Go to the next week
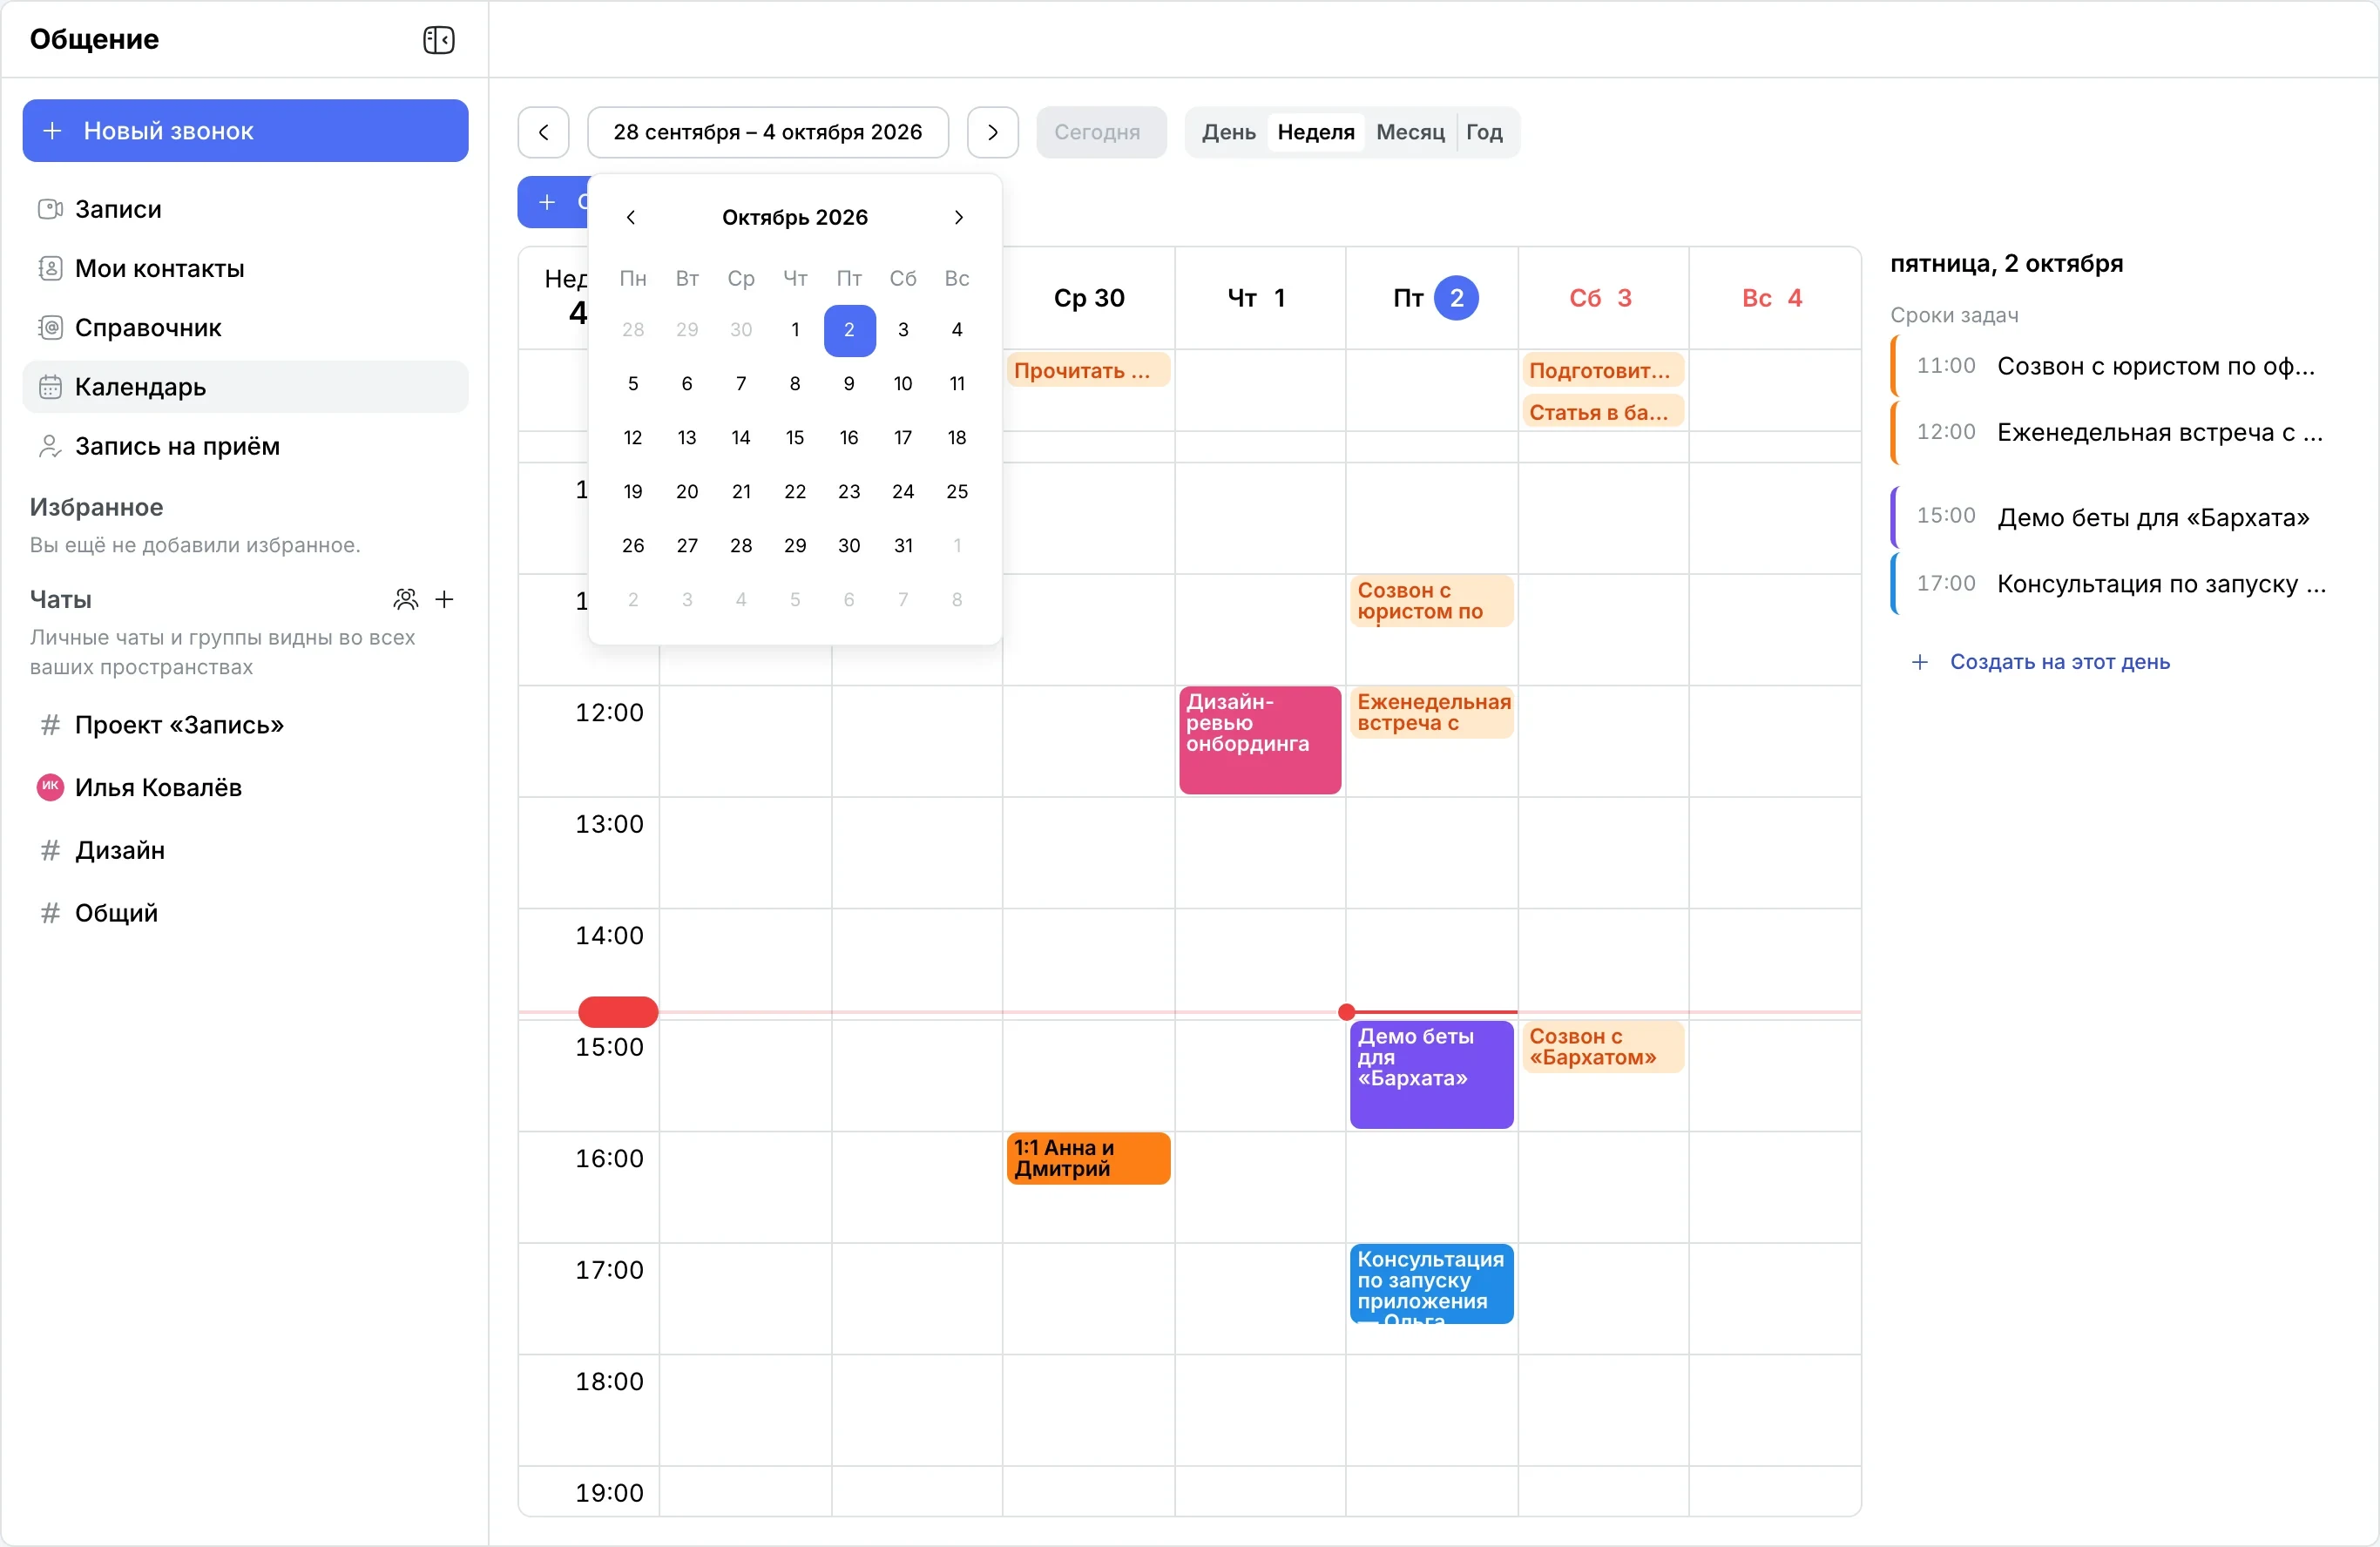Image resolution: width=2380 pixels, height=1547 pixels. (x=992, y=132)
